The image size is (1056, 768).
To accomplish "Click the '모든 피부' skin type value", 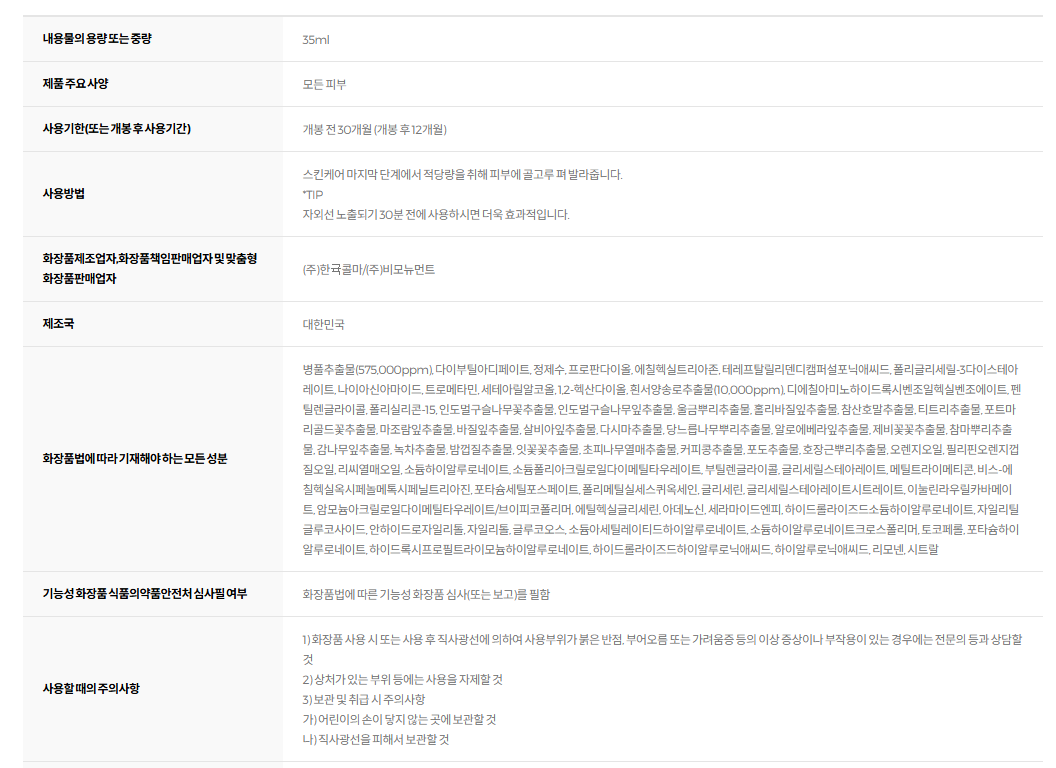I will [324, 84].
